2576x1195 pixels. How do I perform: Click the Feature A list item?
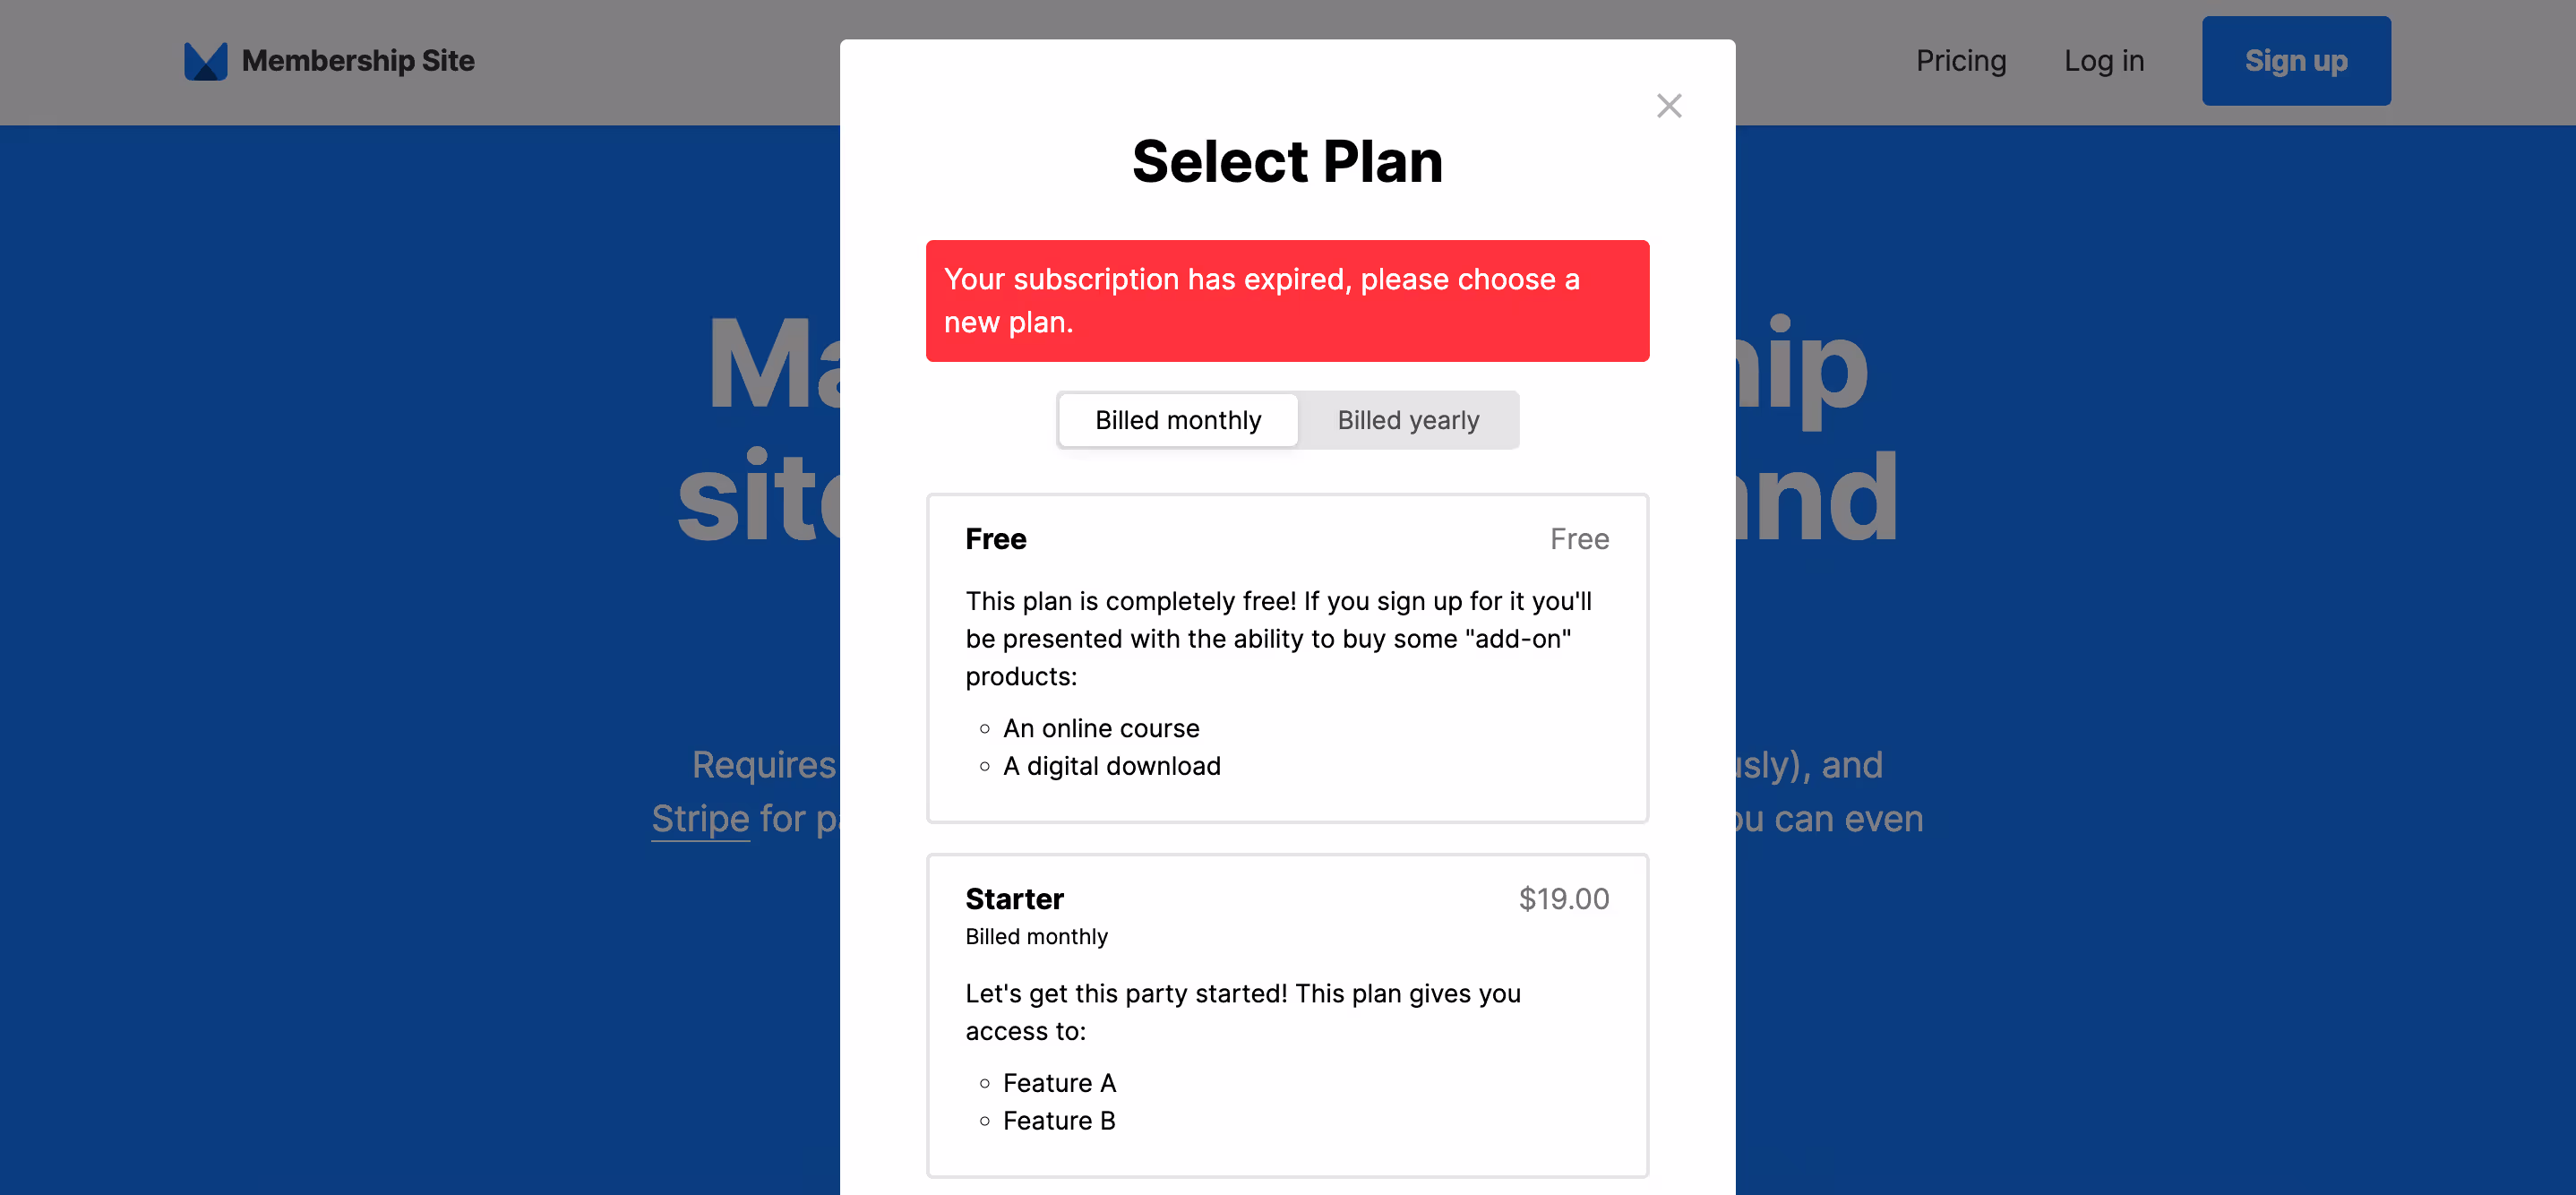coord(1058,1083)
